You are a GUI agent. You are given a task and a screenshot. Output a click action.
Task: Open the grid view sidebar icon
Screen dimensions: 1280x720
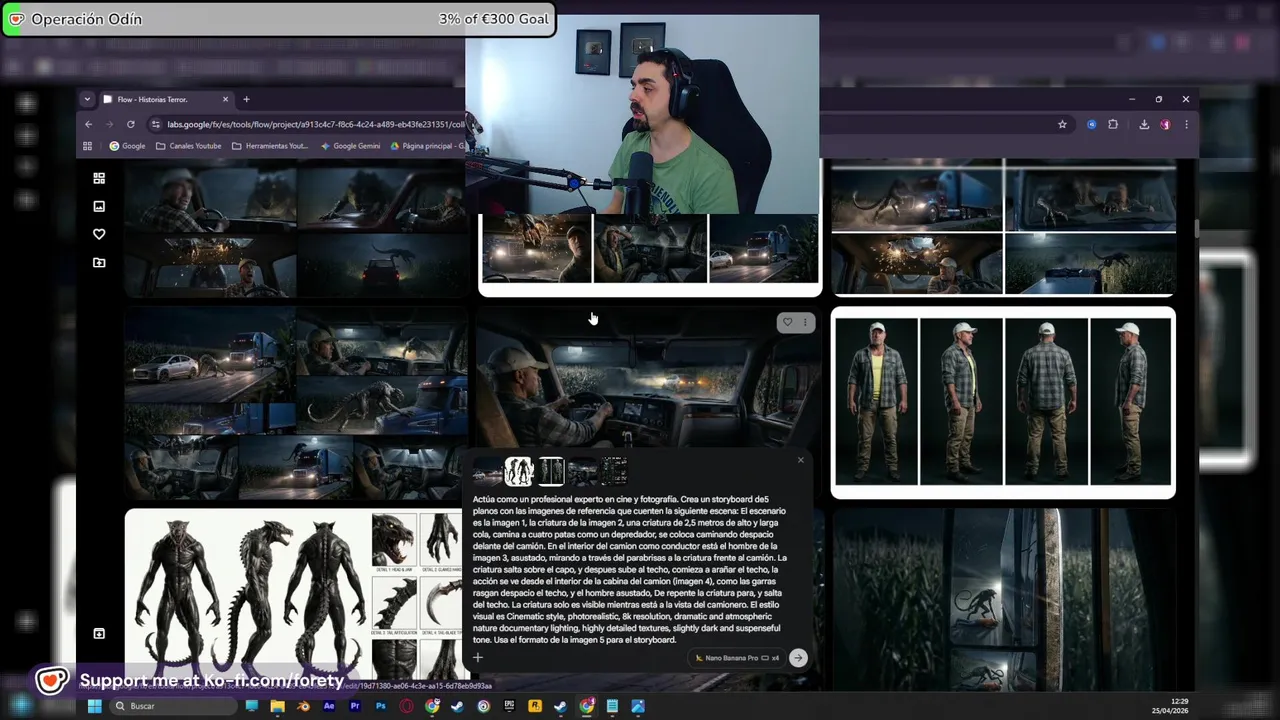[99, 178]
